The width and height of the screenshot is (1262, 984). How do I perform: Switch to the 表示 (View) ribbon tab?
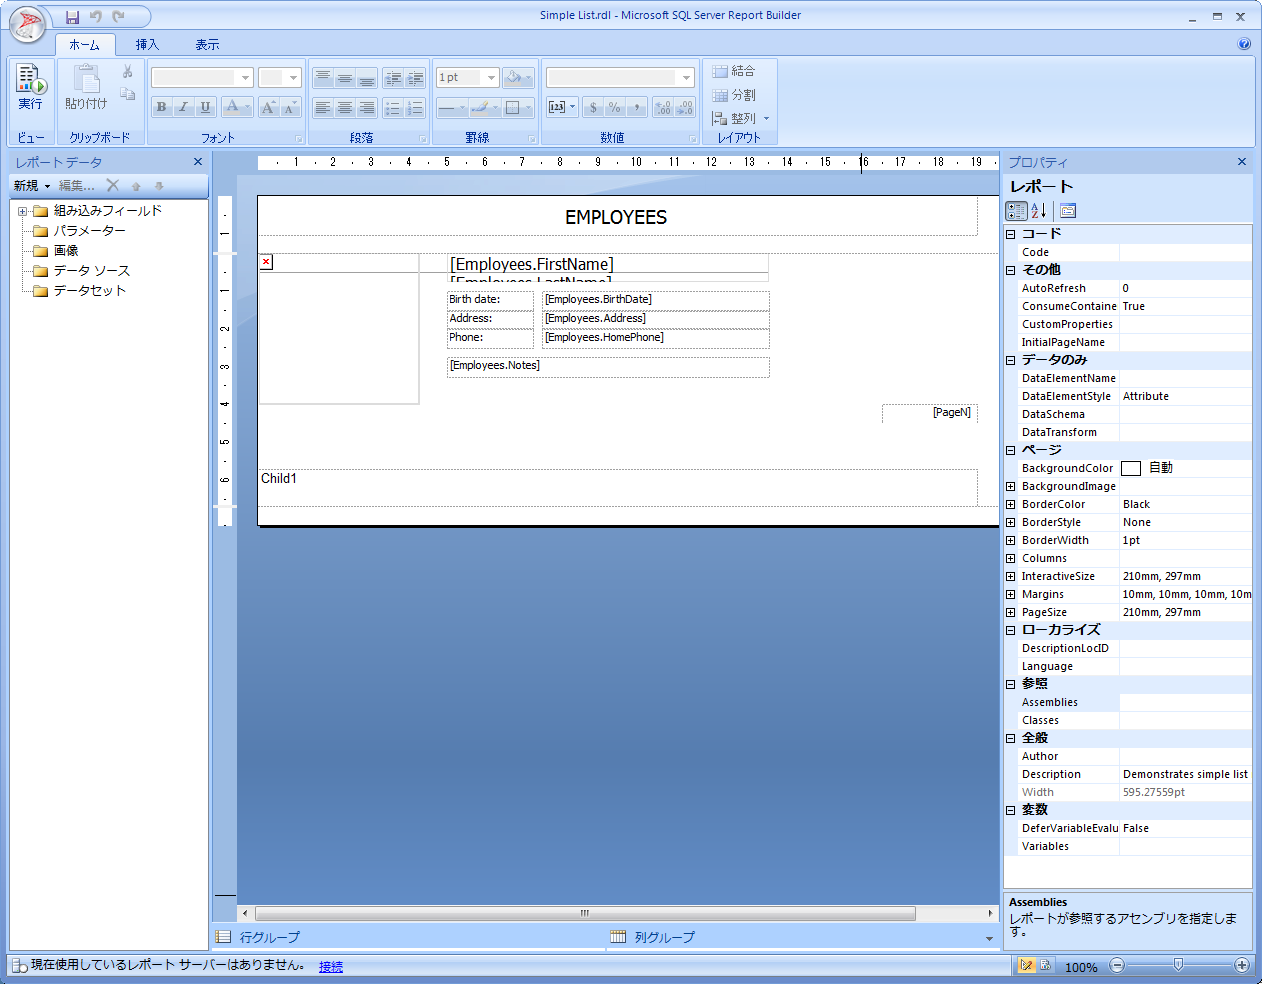(x=207, y=45)
